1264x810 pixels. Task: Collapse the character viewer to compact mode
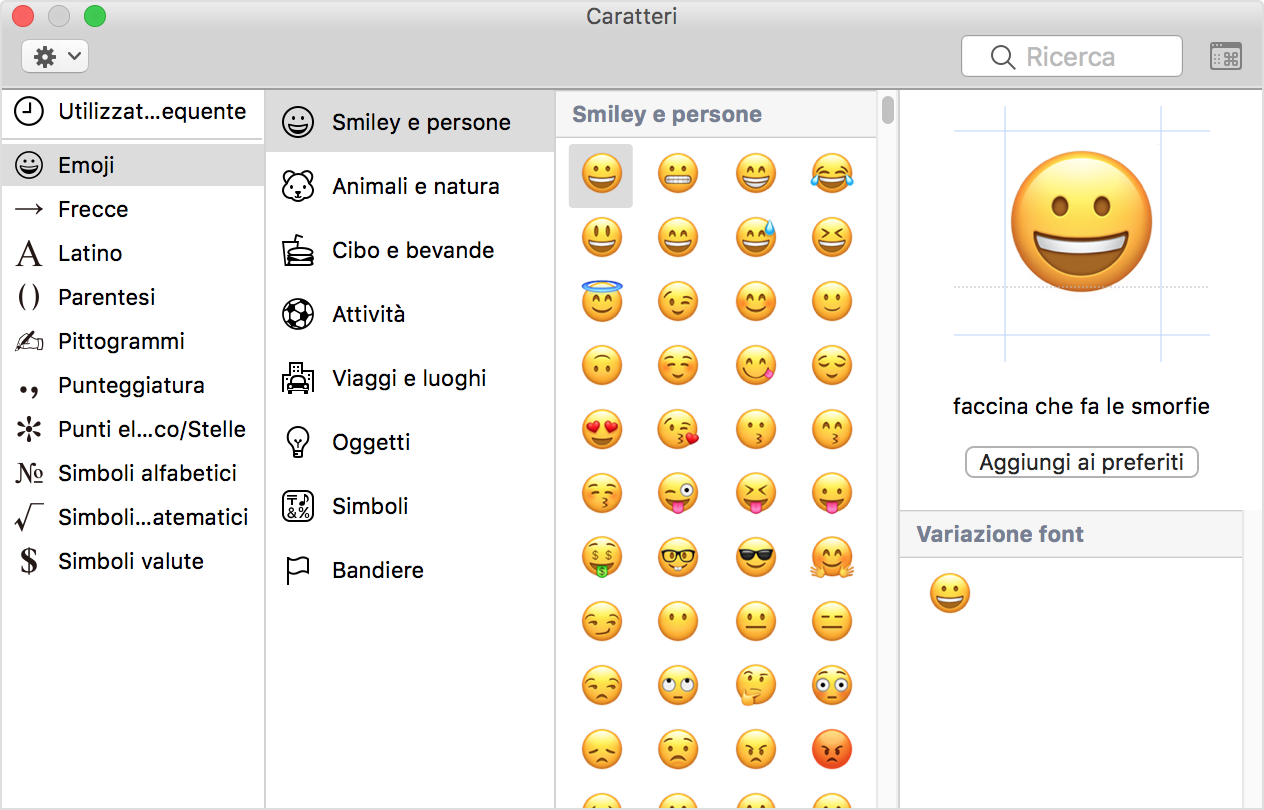pos(1225,57)
